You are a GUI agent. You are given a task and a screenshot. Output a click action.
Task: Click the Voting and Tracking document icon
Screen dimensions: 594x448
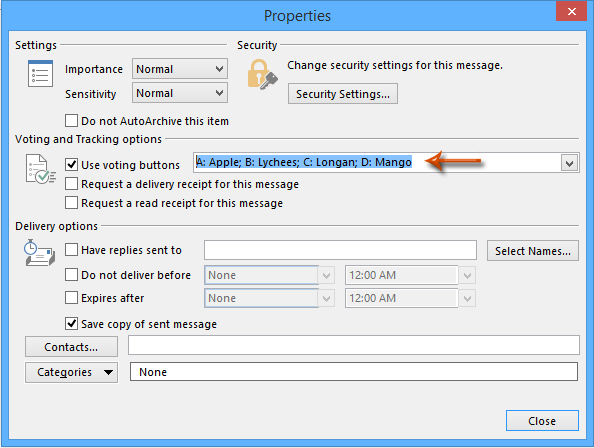[41, 169]
